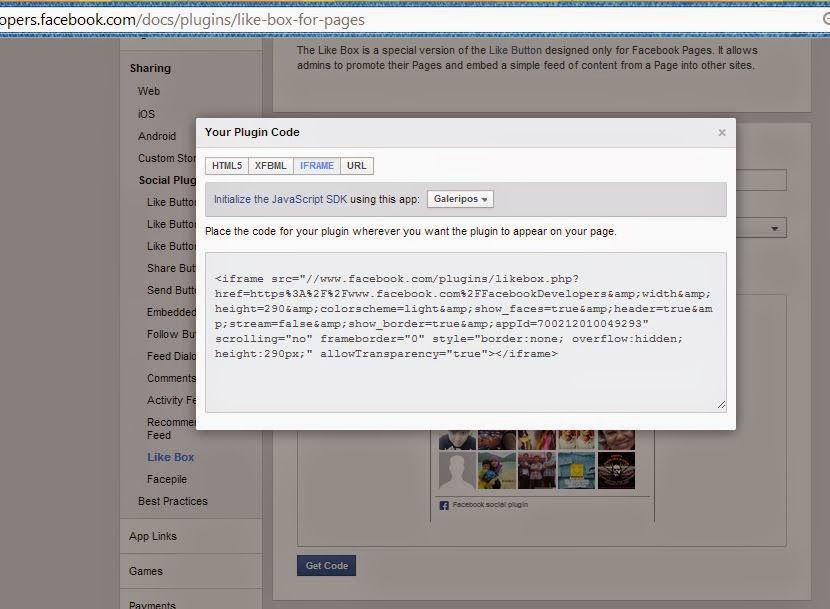
Task: Open the Like Button link in description
Action: tap(515, 50)
